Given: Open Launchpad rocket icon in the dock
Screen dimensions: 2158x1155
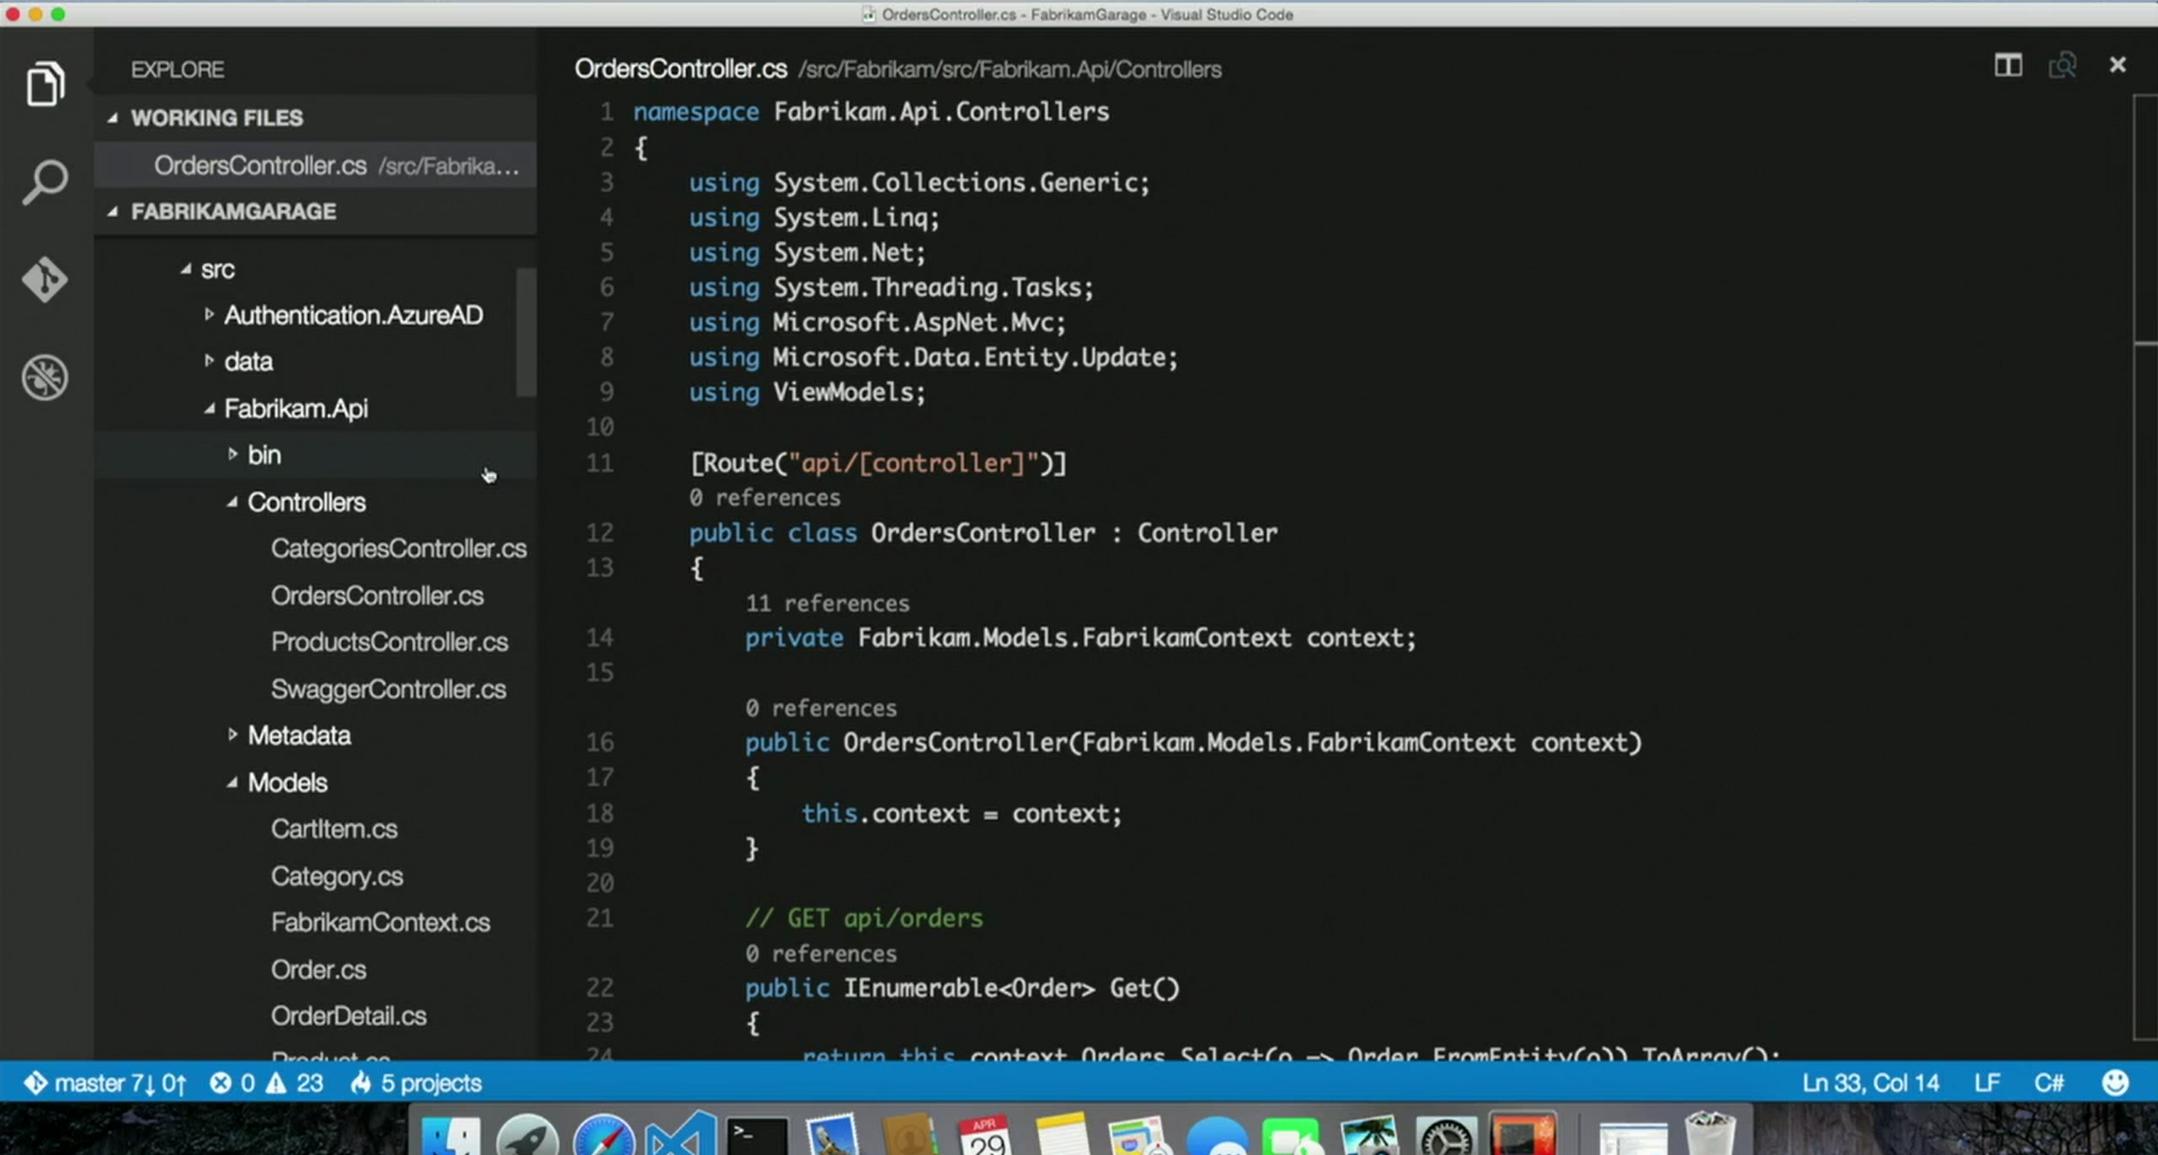Looking at the screenshot, I should pyautogui.click(x=527, y=1135).
